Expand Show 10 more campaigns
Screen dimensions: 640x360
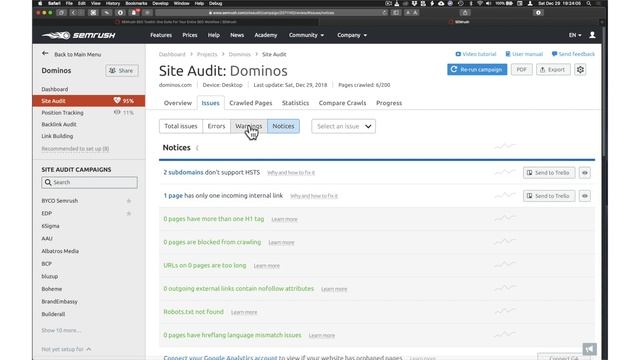point(61,330)
